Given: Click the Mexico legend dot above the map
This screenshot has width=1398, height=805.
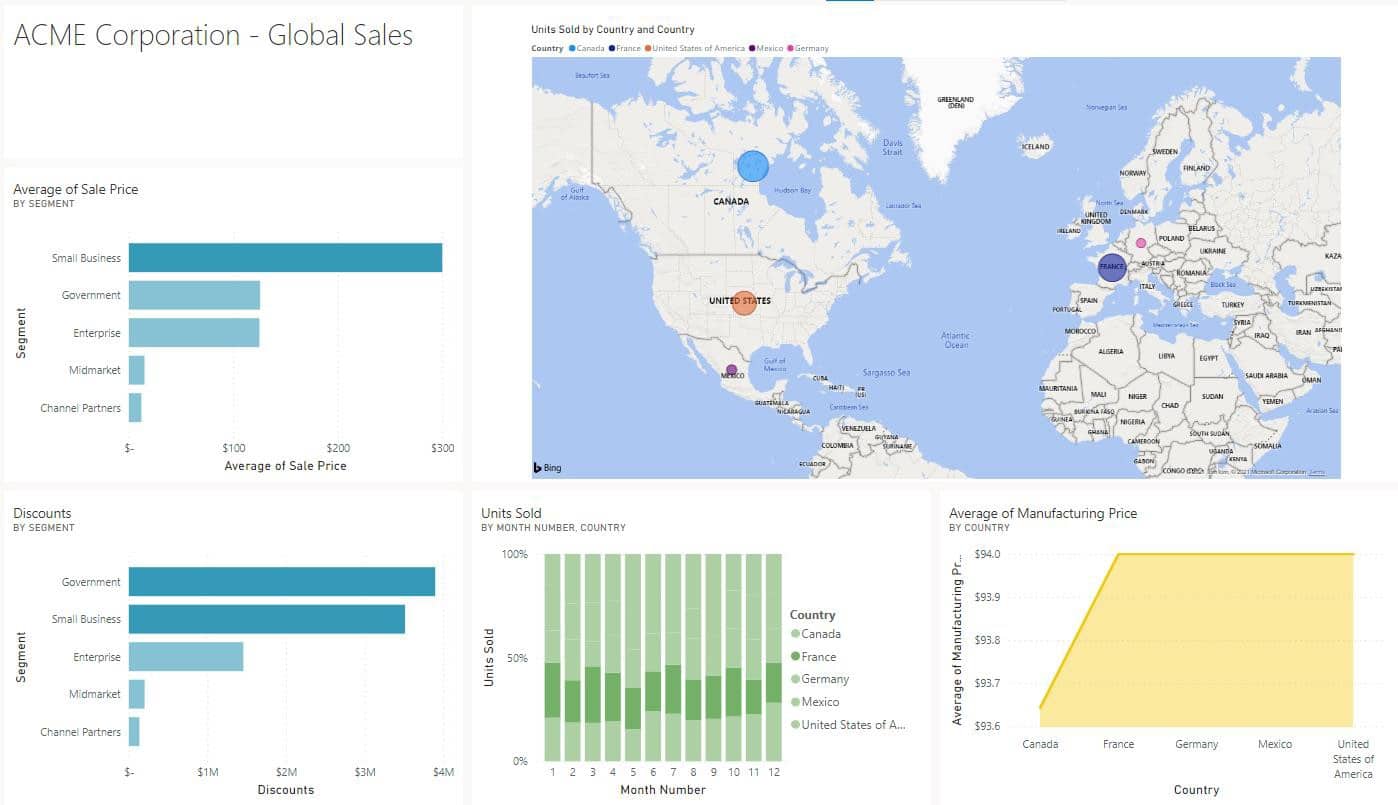Looking at the screenshot, I should click(x=752, y=48).
